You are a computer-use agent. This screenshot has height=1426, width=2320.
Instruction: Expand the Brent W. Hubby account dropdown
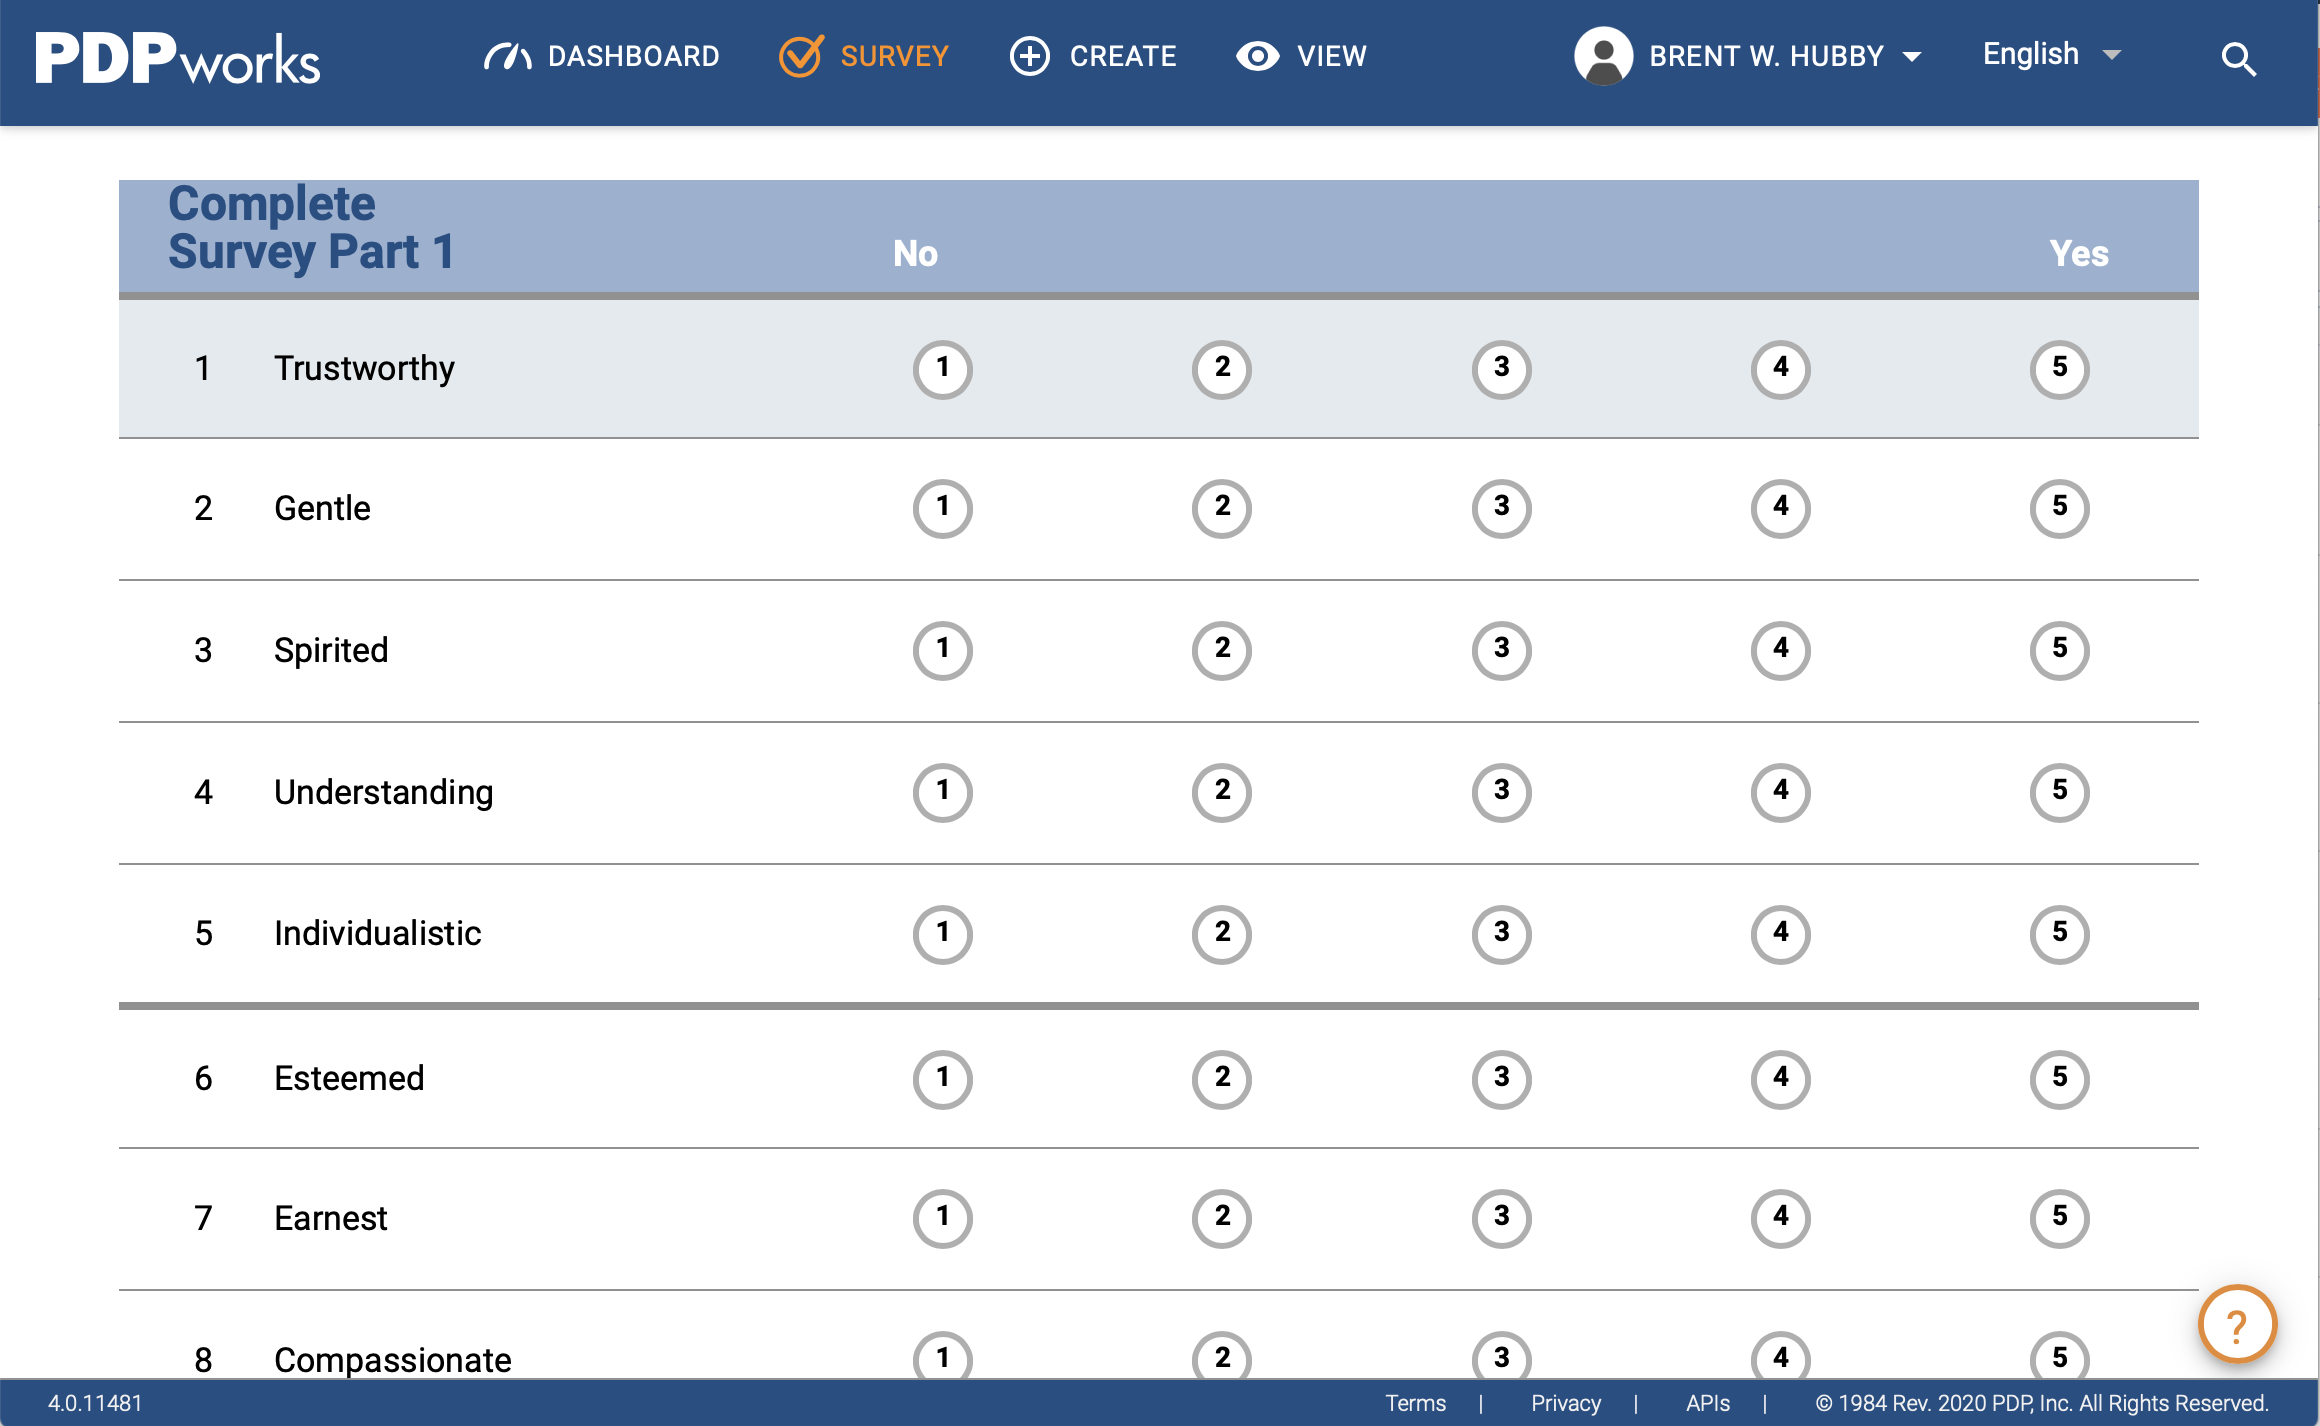(1912, 57)
